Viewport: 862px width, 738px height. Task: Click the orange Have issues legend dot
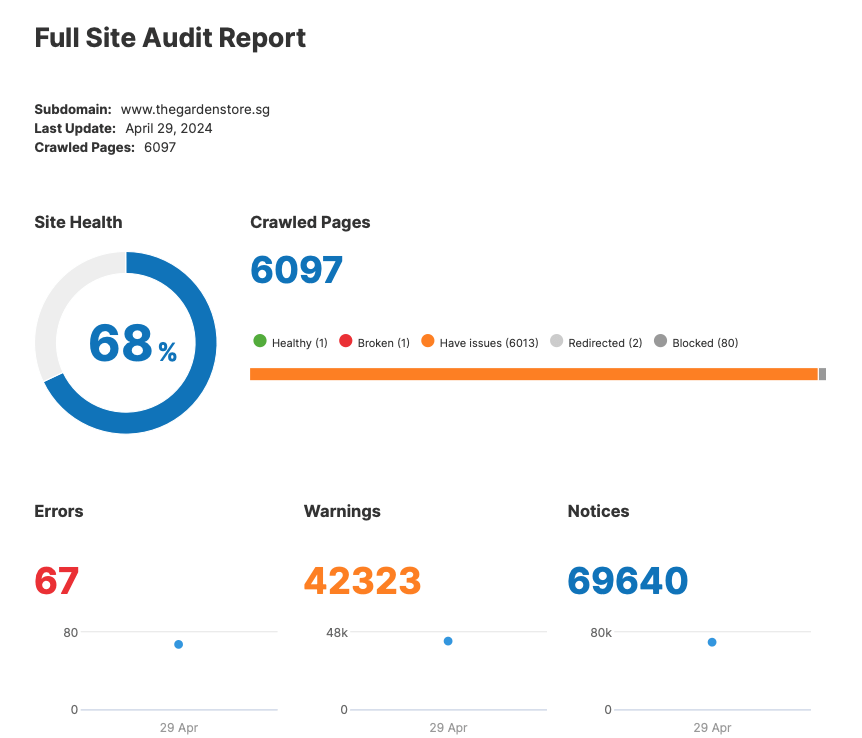point(428,342)
